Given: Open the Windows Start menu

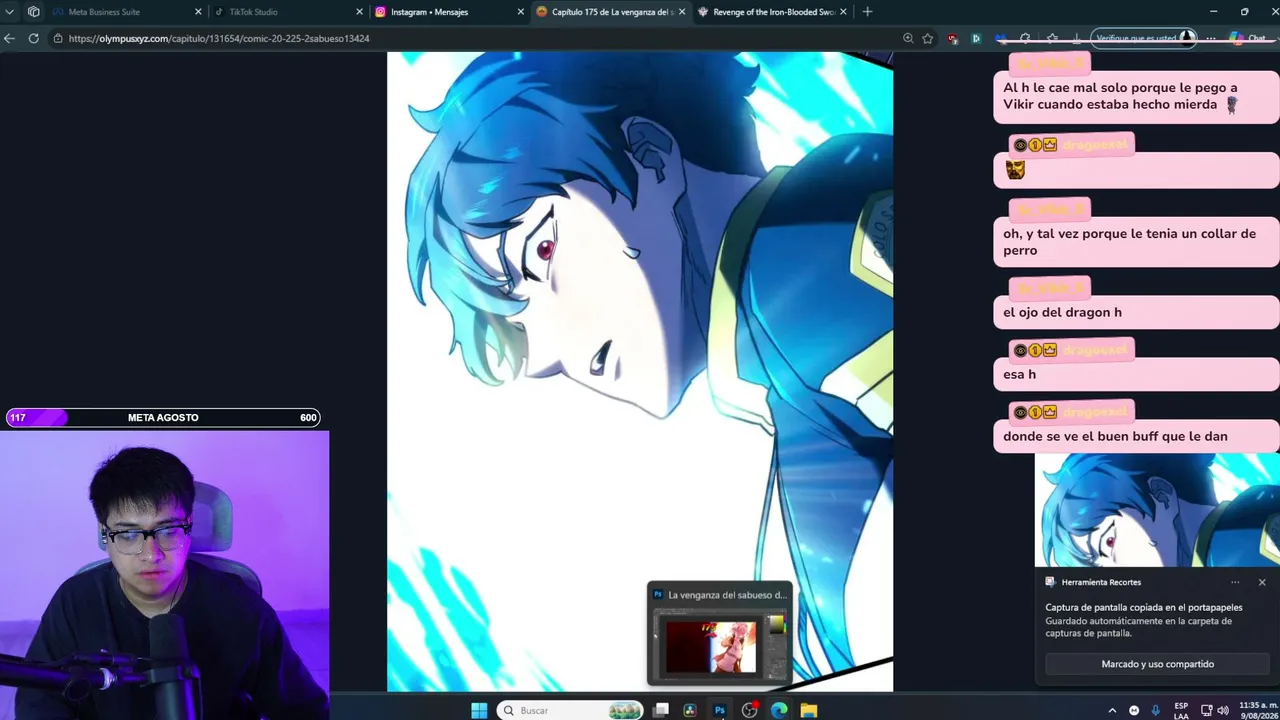Looking at the screenshot, I should pos(479,710).
